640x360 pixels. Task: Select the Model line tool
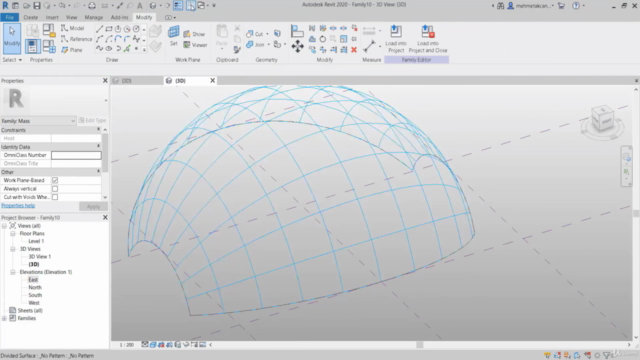[73, 28]
